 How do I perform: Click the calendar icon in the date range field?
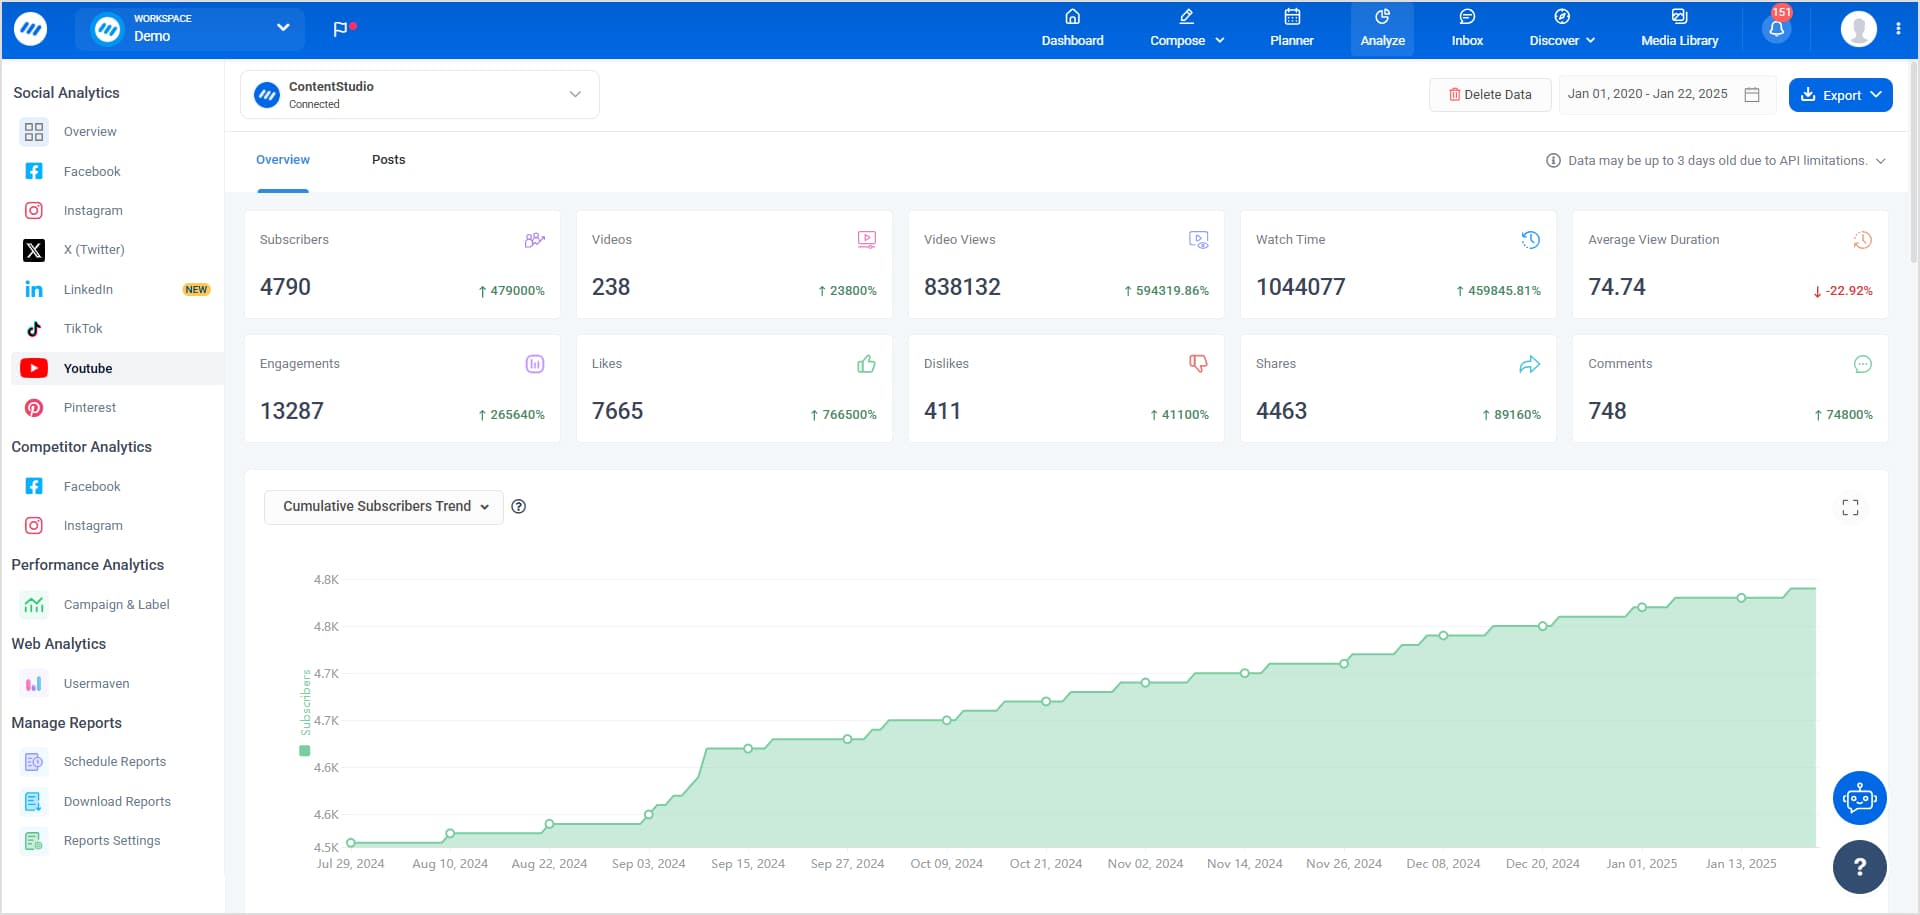click(1752, 95)
